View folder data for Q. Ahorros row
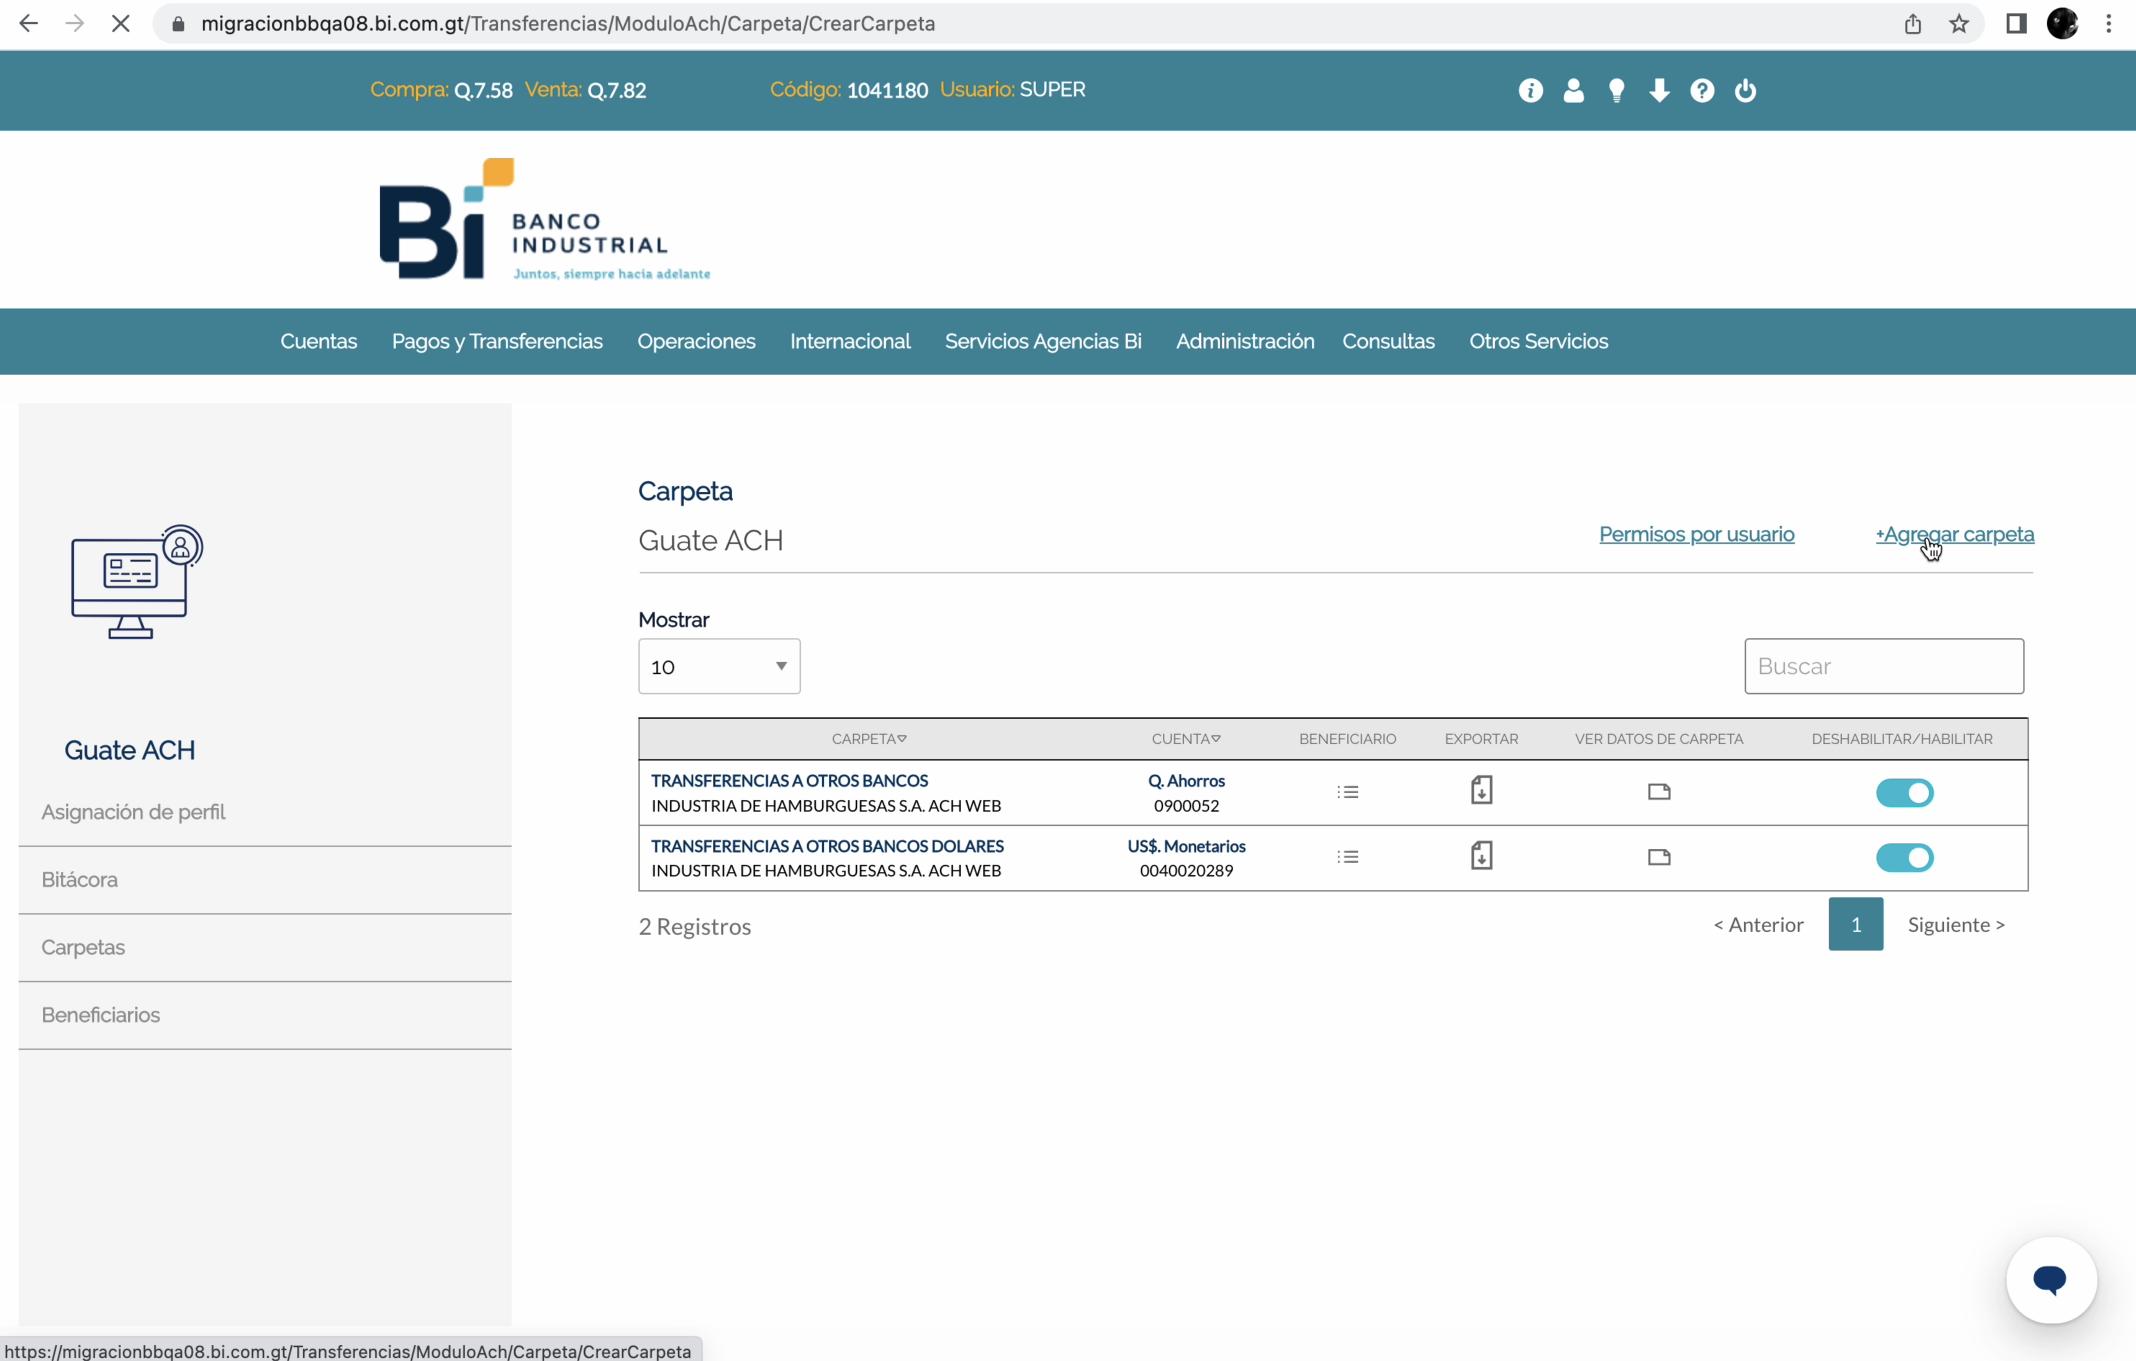The image size is (2136, 1361). pos(1659,792)
